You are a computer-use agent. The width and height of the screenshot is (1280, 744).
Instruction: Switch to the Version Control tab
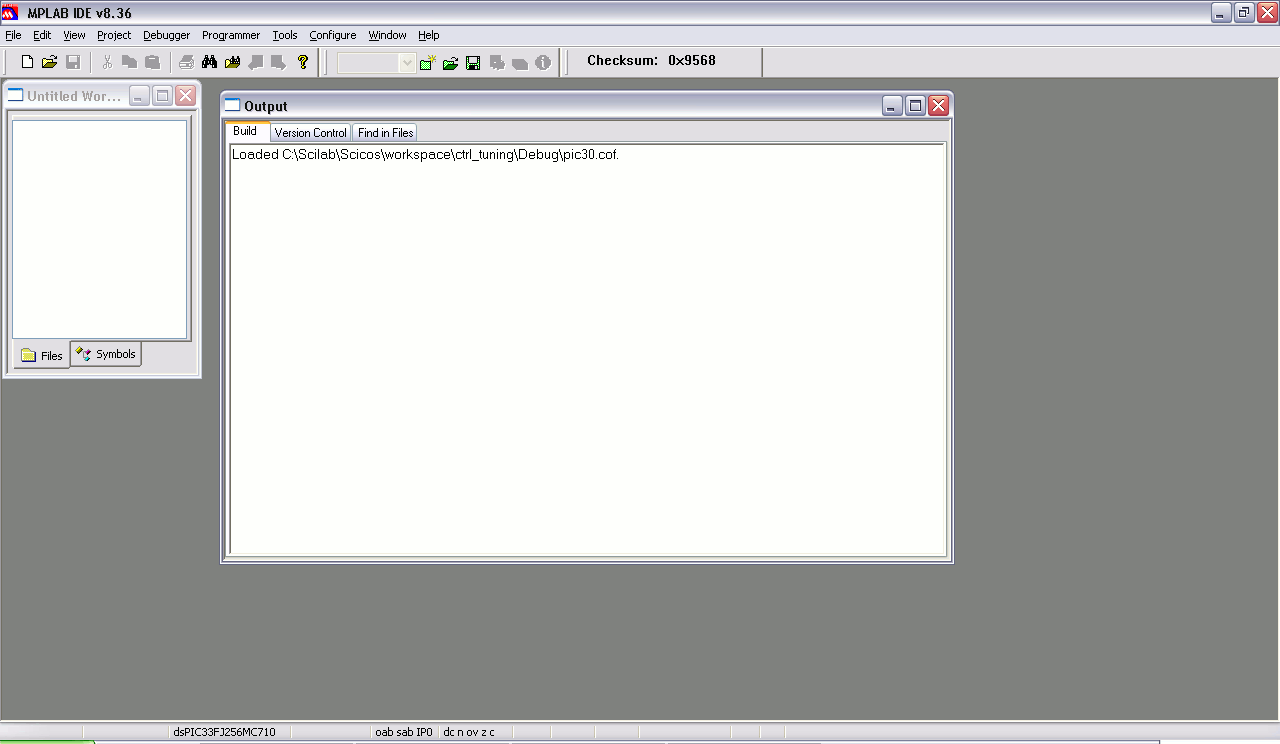(x=310, y=133)
